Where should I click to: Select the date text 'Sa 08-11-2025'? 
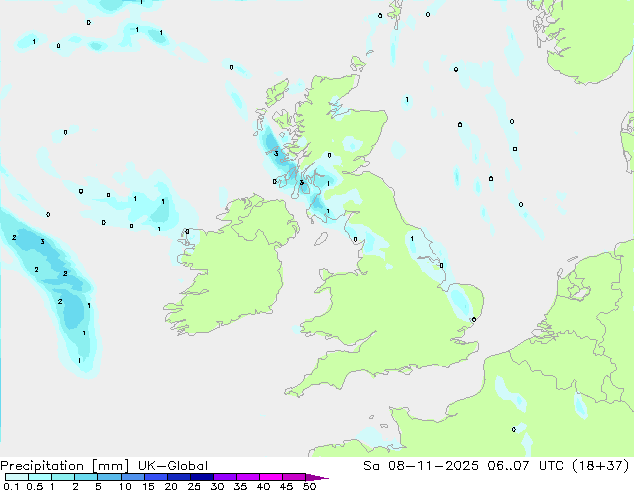pyautogui.click(x=421, y=466)
